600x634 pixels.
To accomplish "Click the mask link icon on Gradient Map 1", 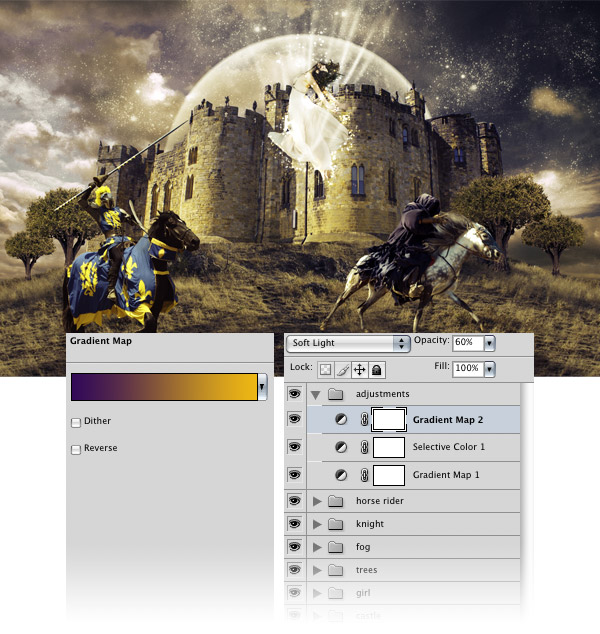I will pos(364,475).
